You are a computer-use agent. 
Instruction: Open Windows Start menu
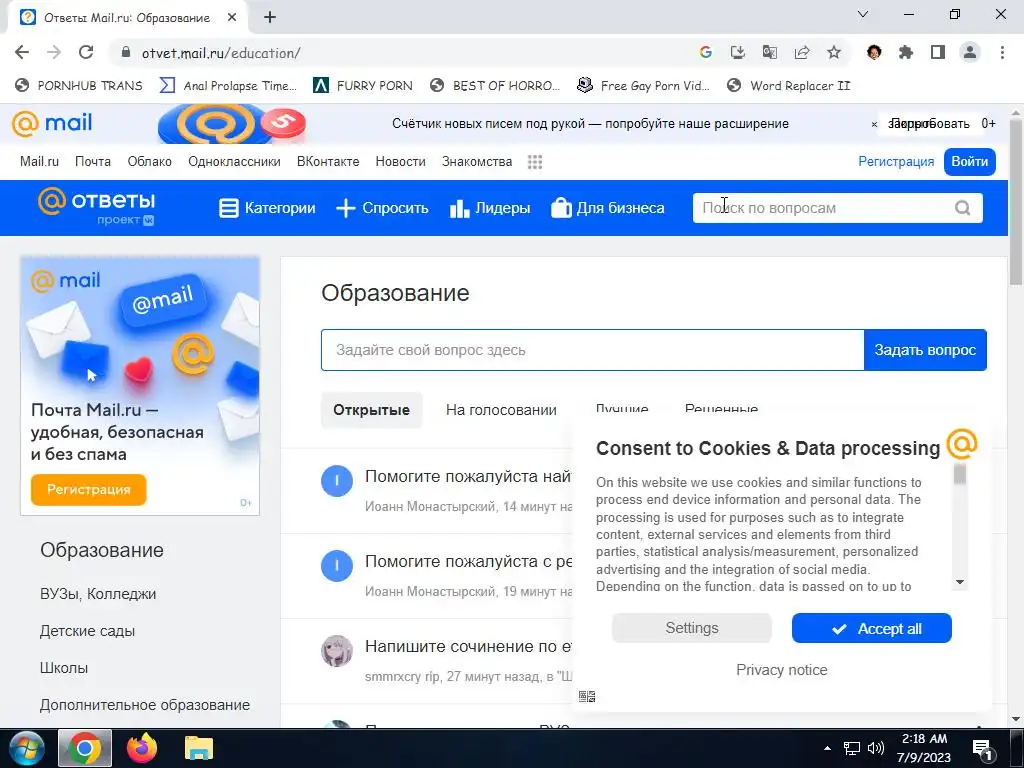[x=25, y=748]
